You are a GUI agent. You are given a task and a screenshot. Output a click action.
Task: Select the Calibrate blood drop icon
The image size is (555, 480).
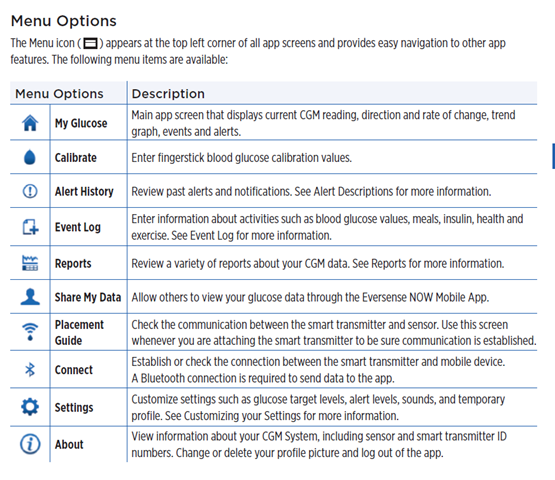coord(30,157)
